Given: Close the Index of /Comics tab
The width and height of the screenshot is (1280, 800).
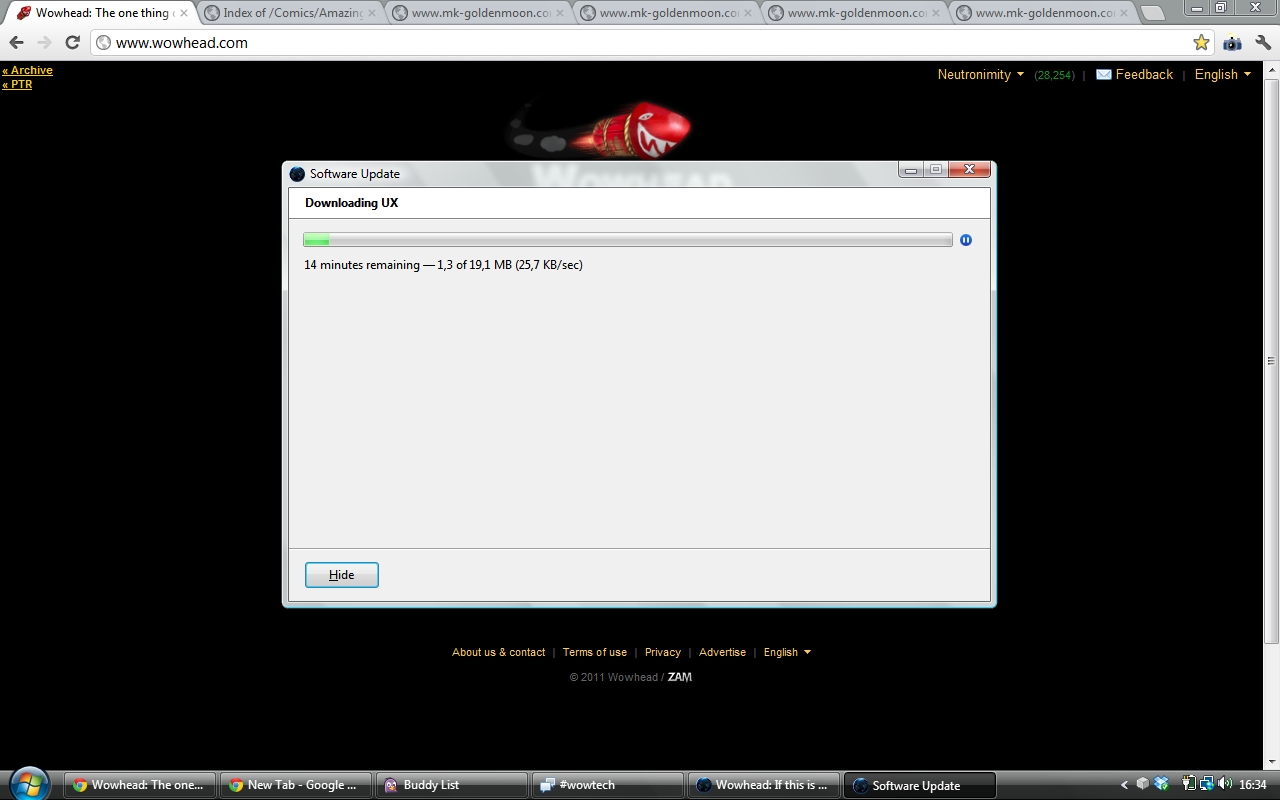Looking at the screenshot, I should 371,13.
